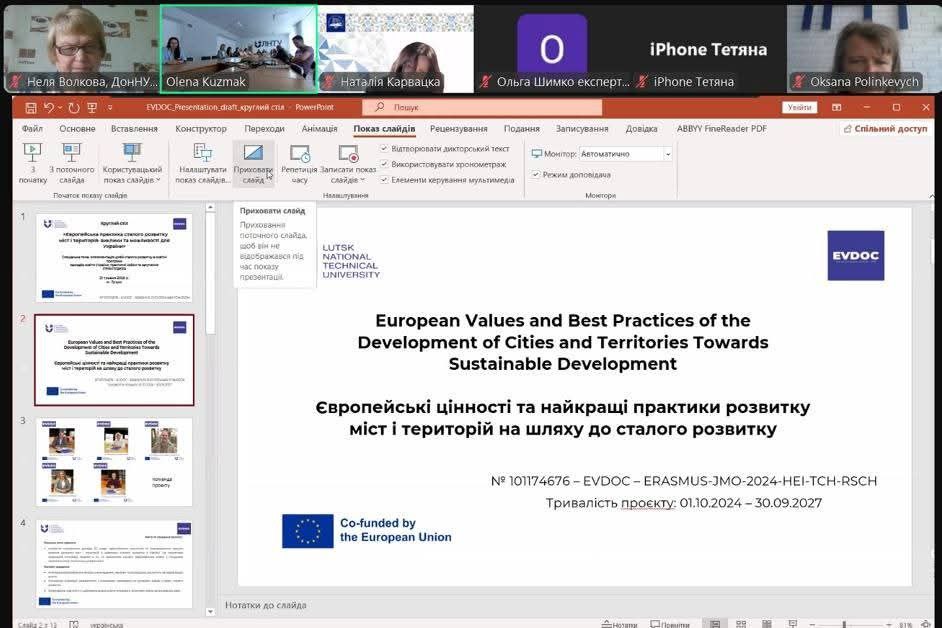Switch to the Анімація tab
Viewport: 942px width, 628px height.
tap(319, 129)
